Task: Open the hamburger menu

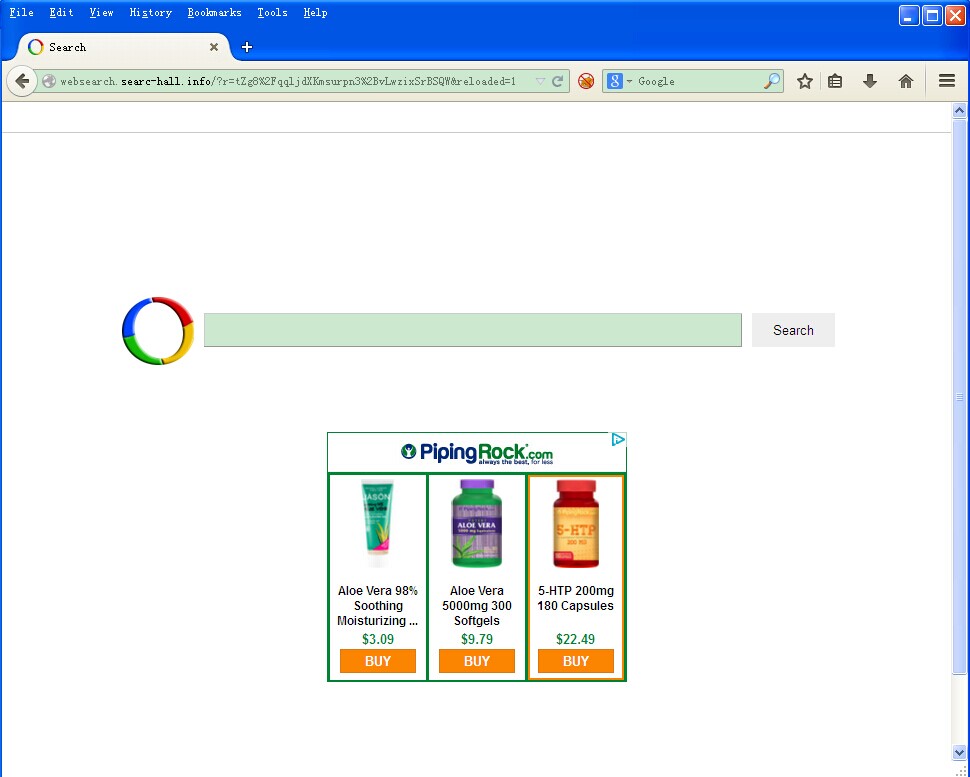Action: [947, 80]
